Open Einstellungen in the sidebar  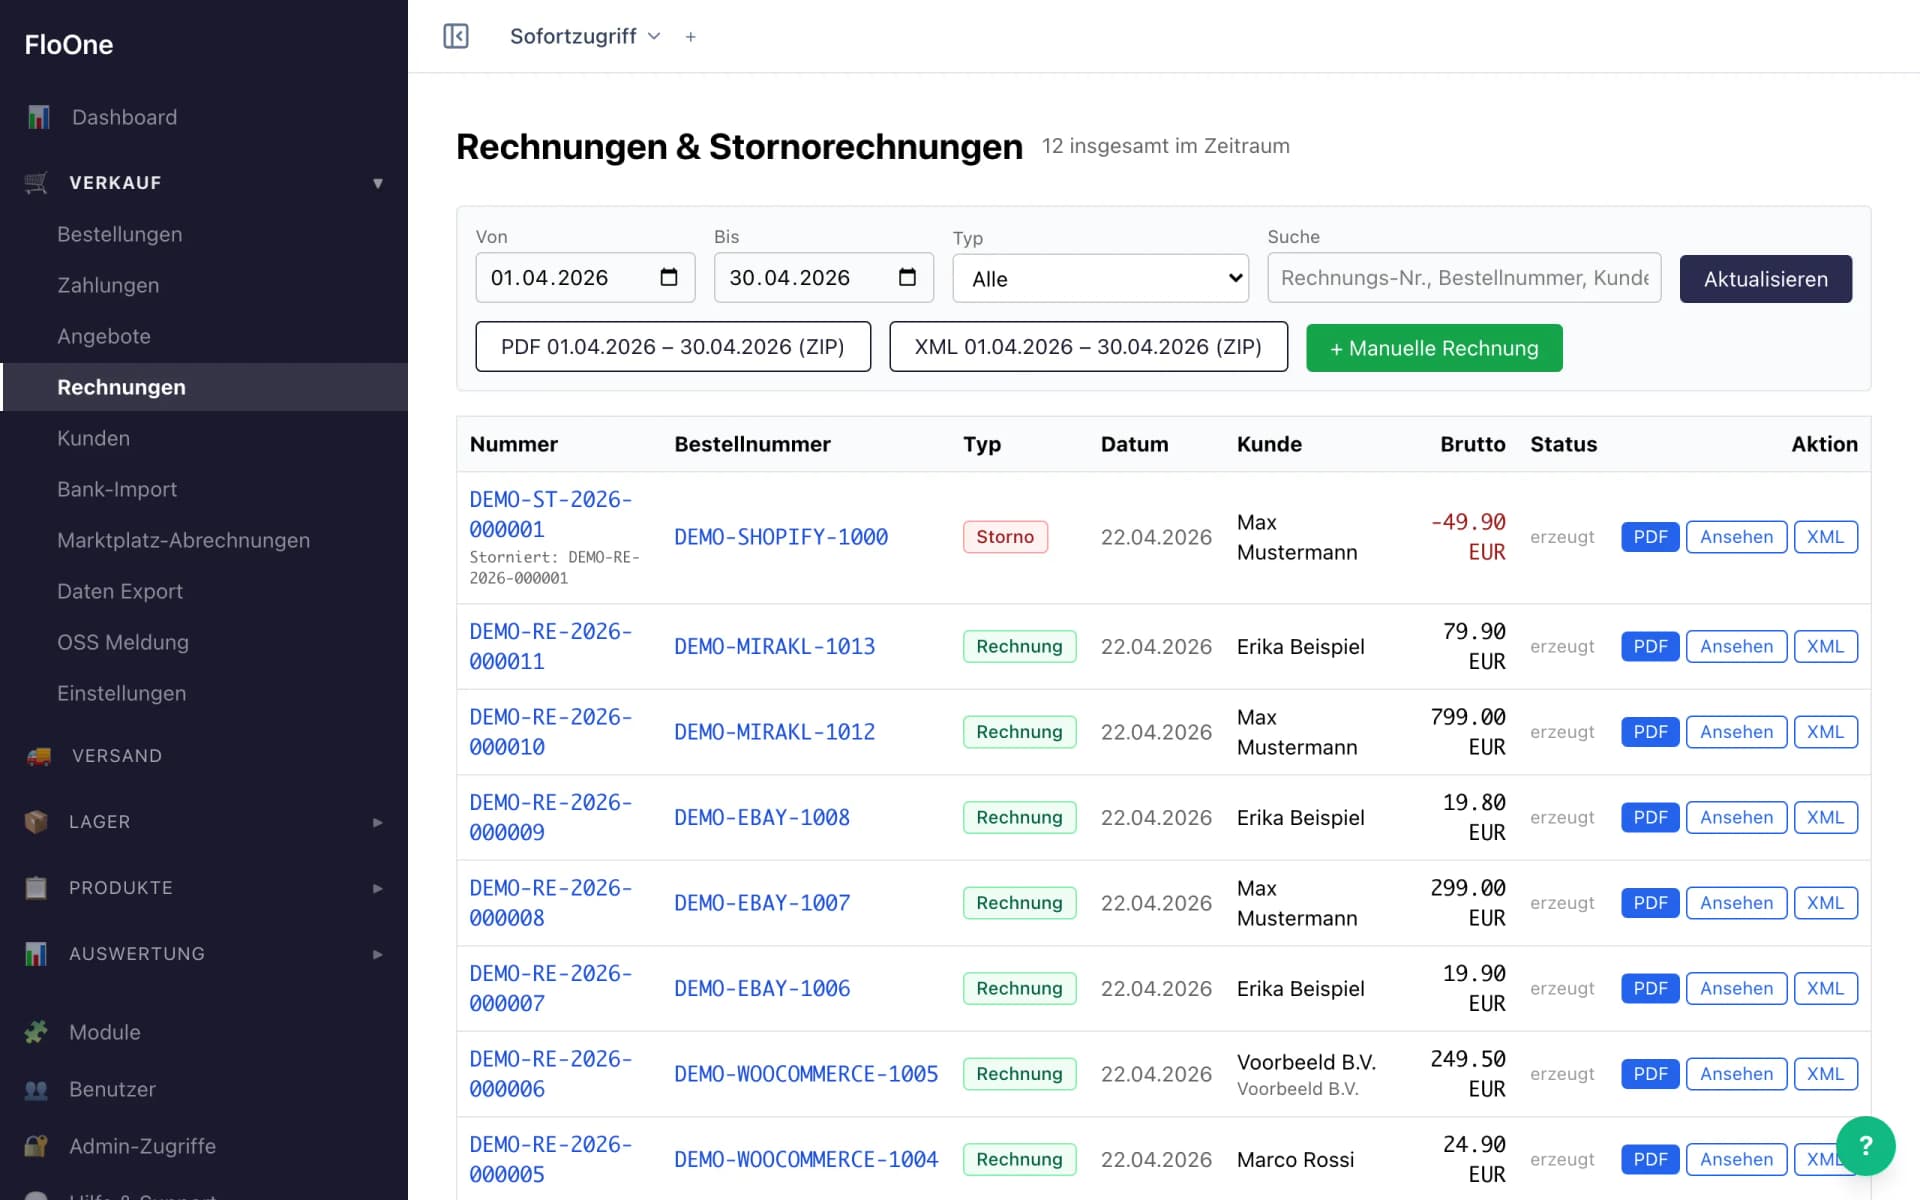click(122, 693)
